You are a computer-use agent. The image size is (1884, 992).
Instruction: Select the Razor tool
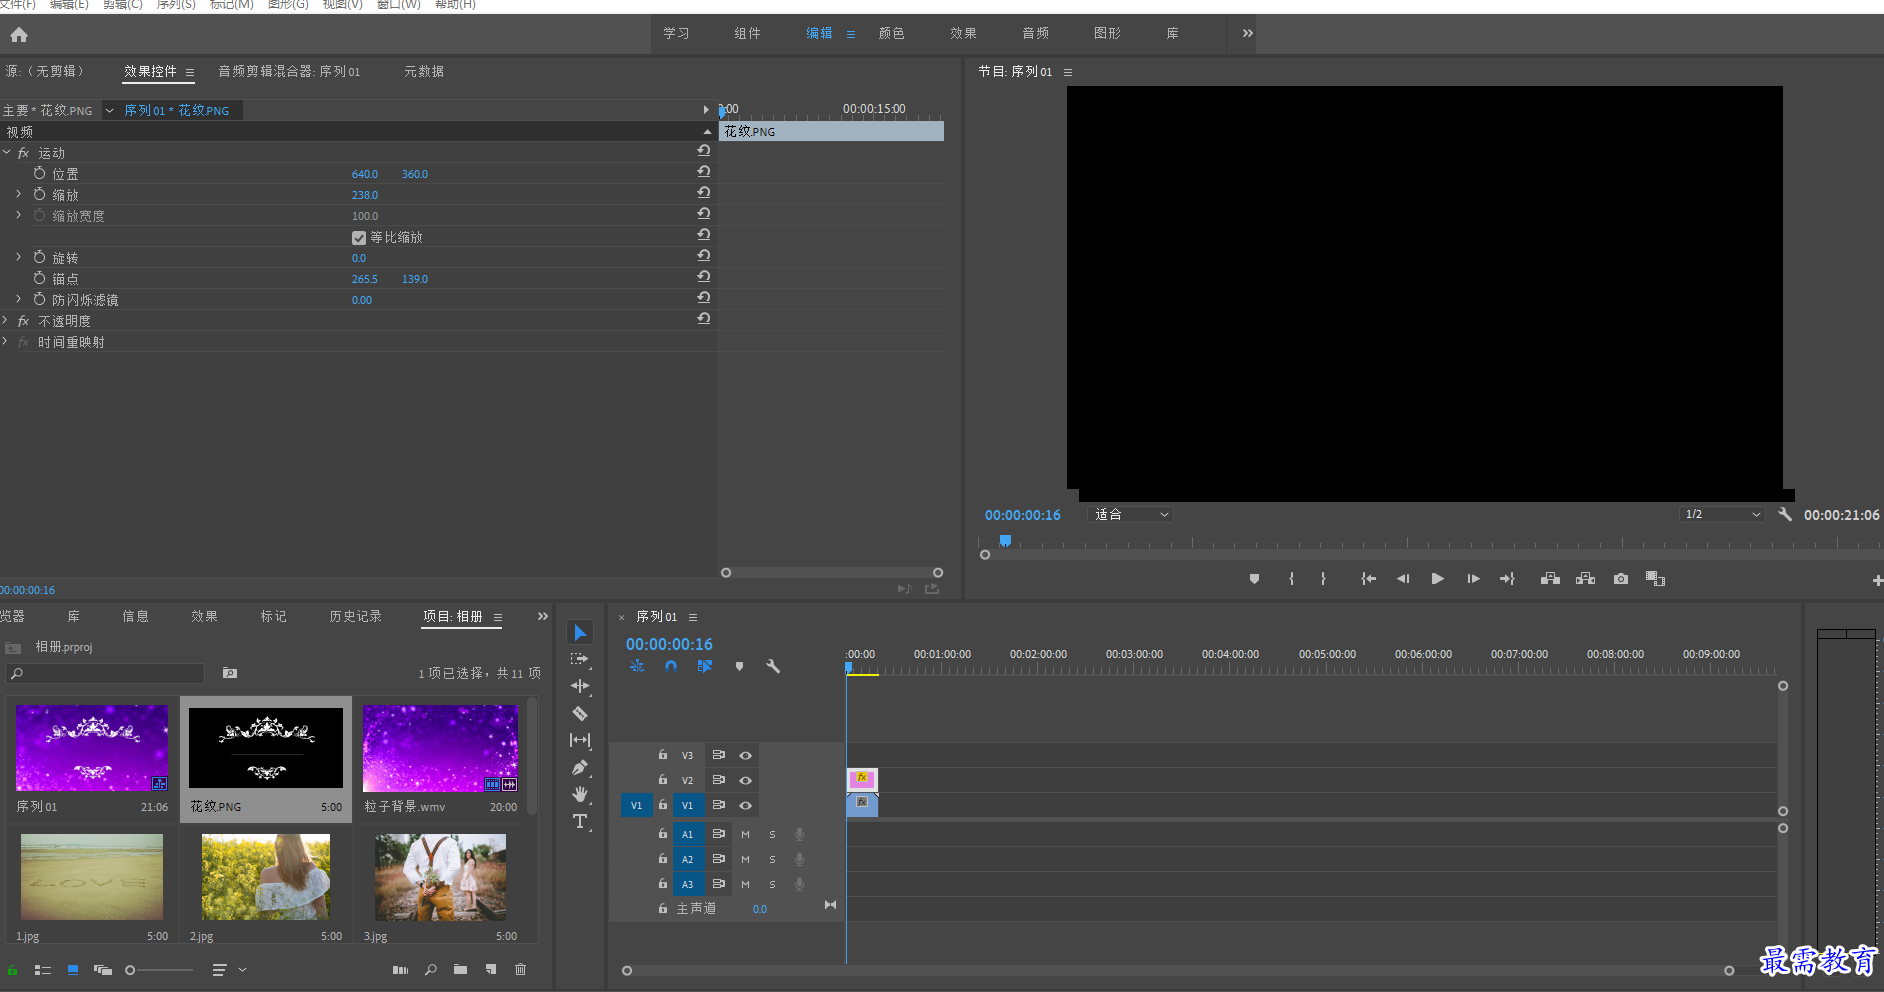click(x=580, y=713)
